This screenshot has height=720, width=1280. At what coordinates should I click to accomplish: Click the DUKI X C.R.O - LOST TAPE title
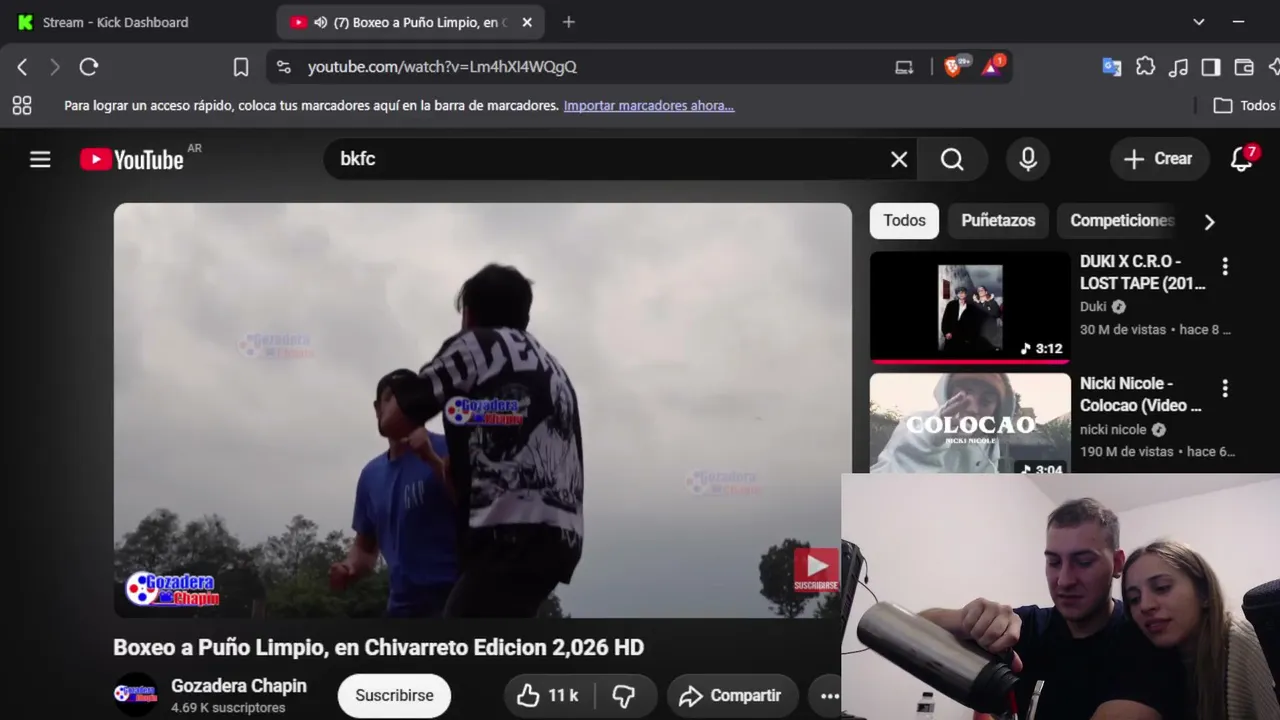pyautogui.click(x=1143, y=272)
